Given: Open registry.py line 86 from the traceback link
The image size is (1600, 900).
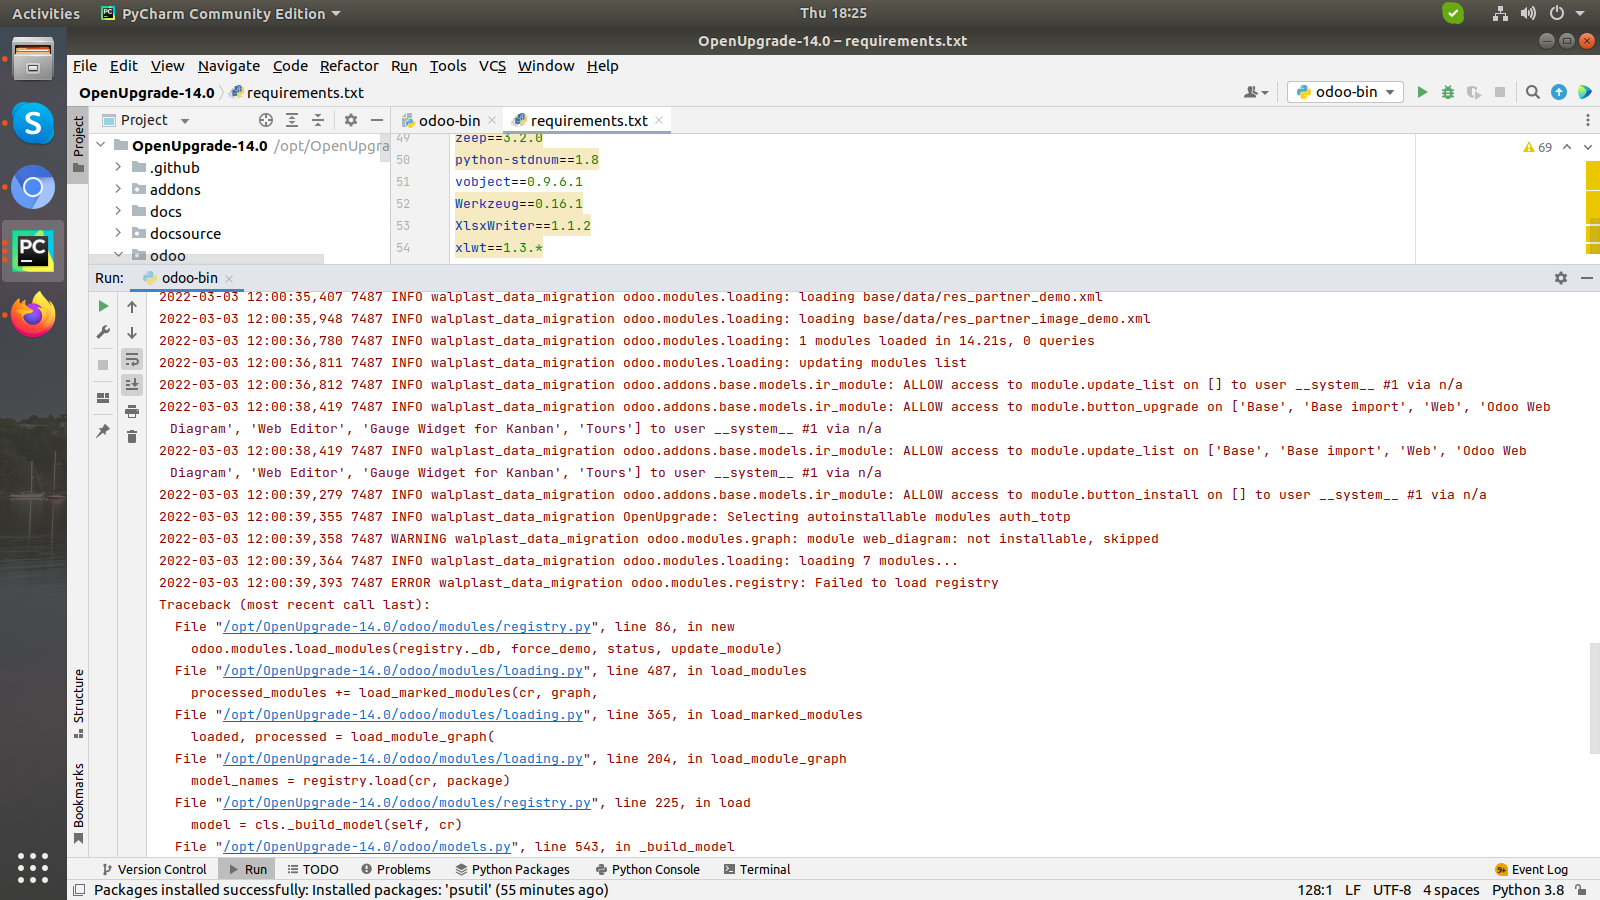Looking at the screenshot, I should [404, 627].
